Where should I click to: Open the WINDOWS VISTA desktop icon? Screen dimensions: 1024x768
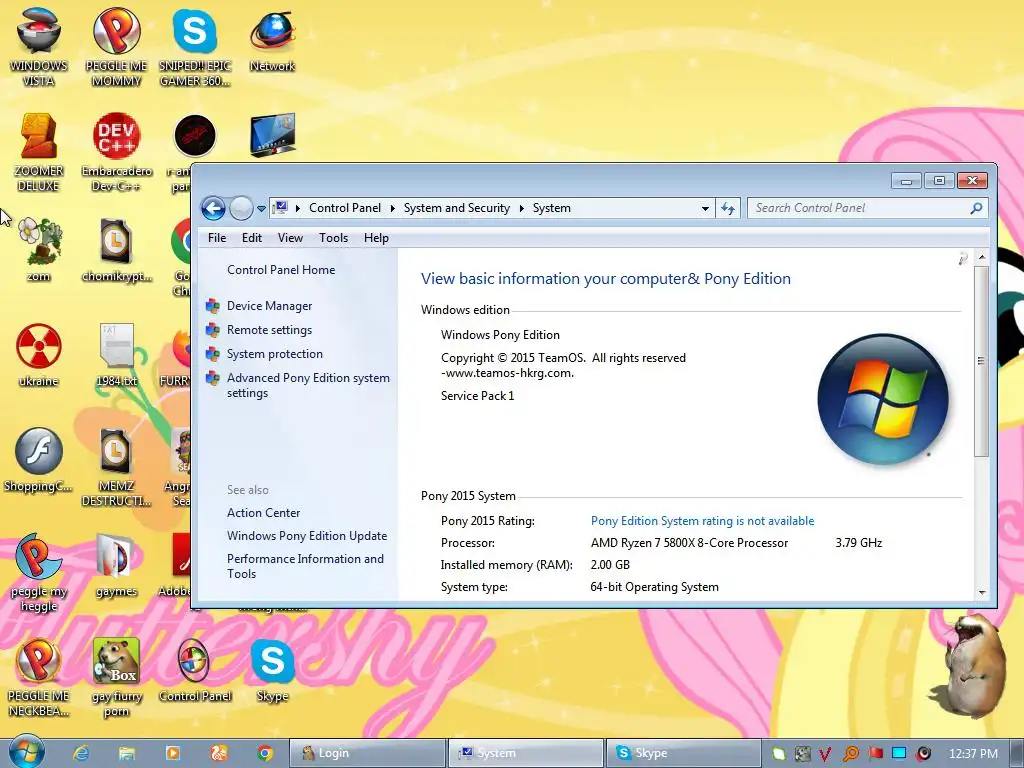[x=38, y=46]
